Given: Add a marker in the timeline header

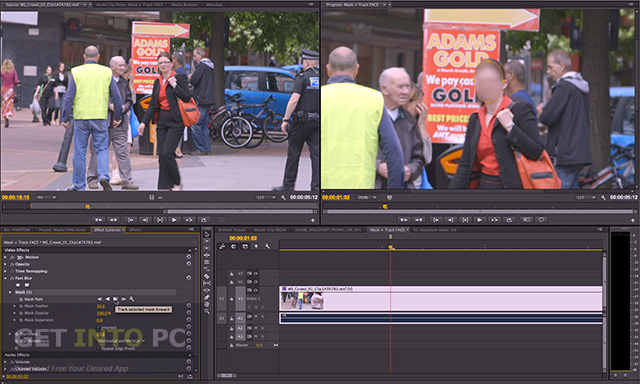Looking at the screenshot, I should 256,246.
